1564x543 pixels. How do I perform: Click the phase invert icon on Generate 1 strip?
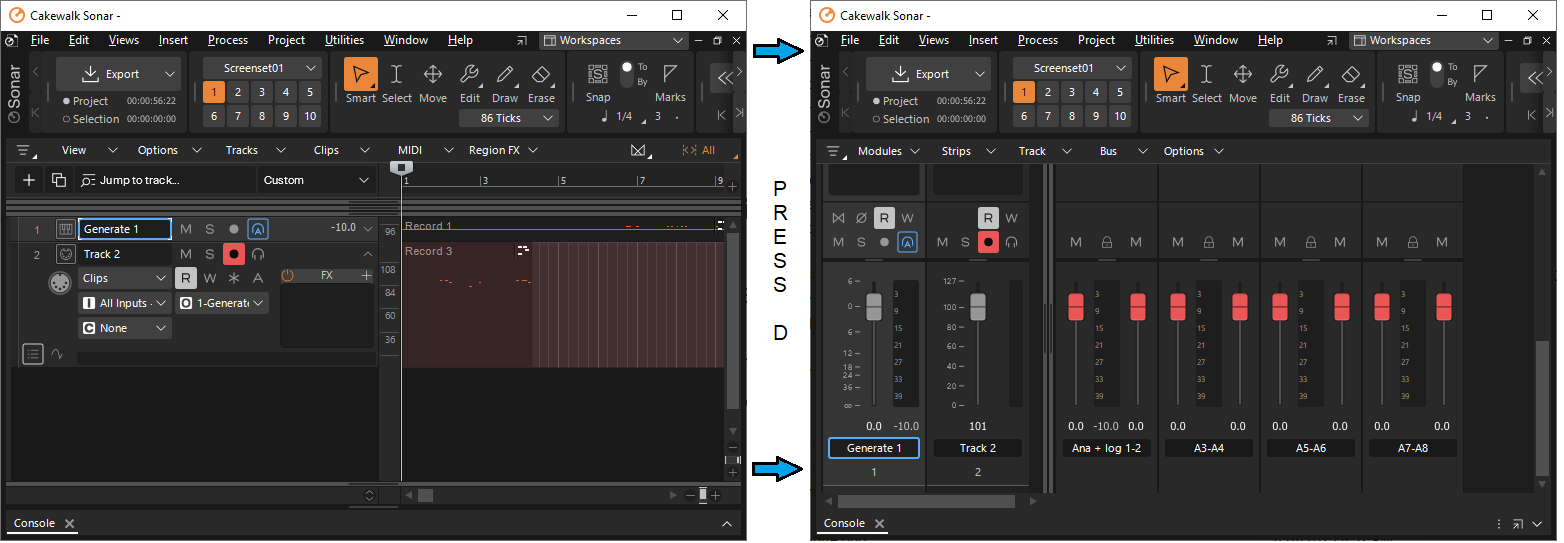click(x=861, y=218)
